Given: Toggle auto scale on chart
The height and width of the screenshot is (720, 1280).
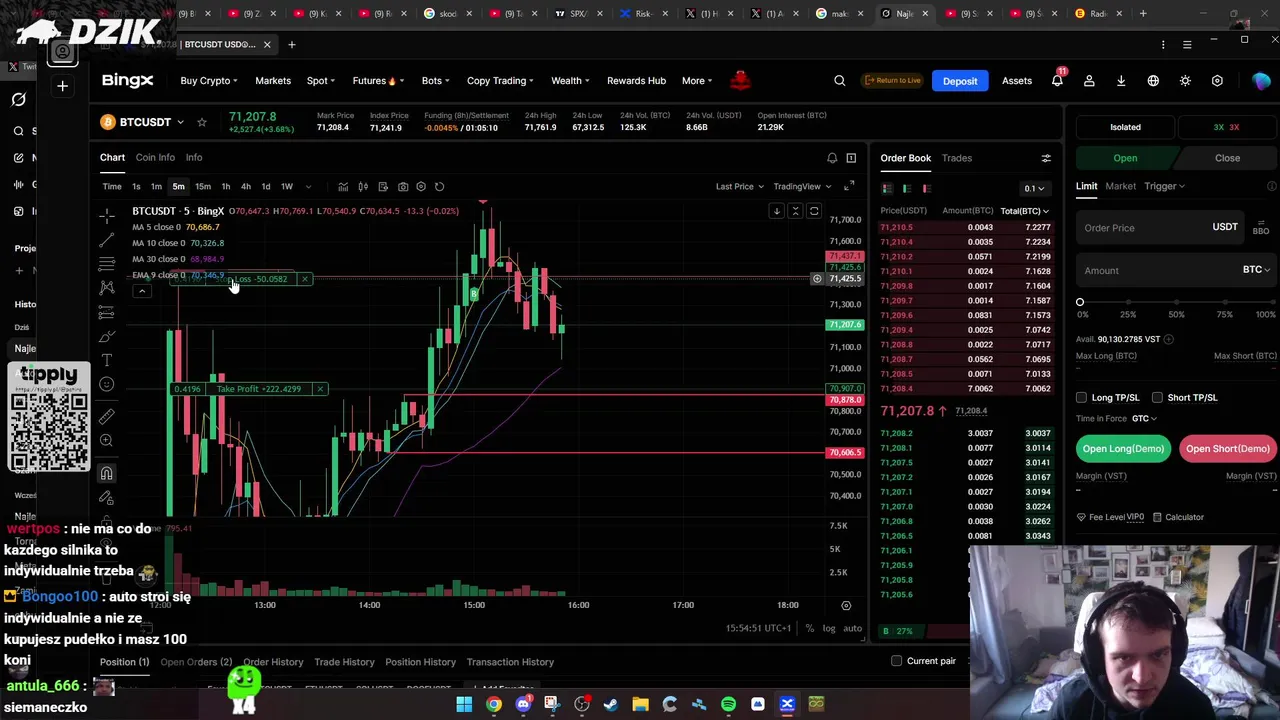Looking at the screenshot, I should [x=852, y=628].
